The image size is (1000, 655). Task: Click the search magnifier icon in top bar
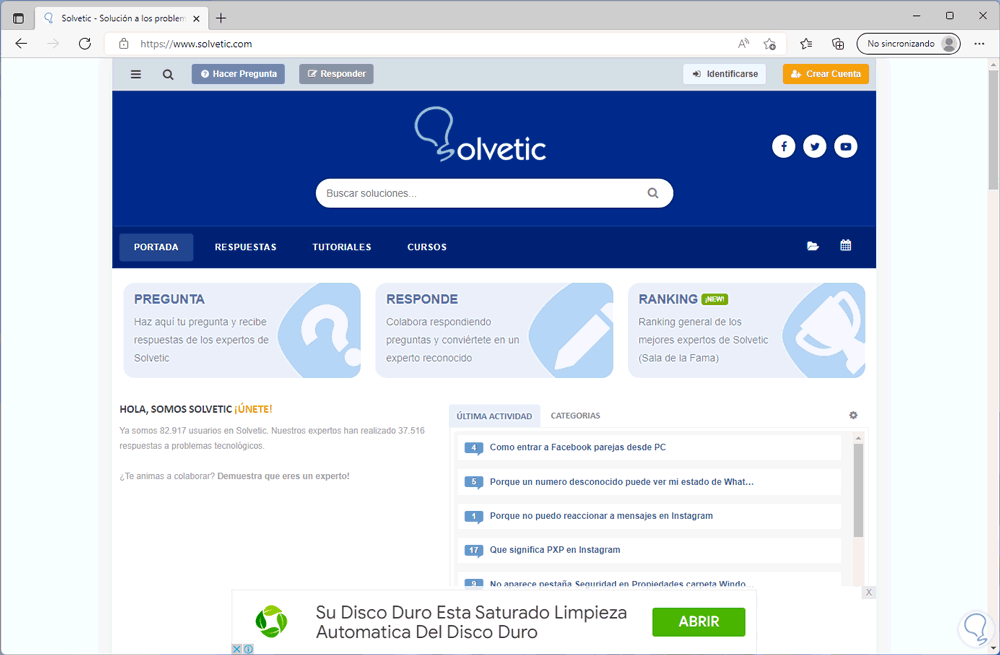(168, 74)
